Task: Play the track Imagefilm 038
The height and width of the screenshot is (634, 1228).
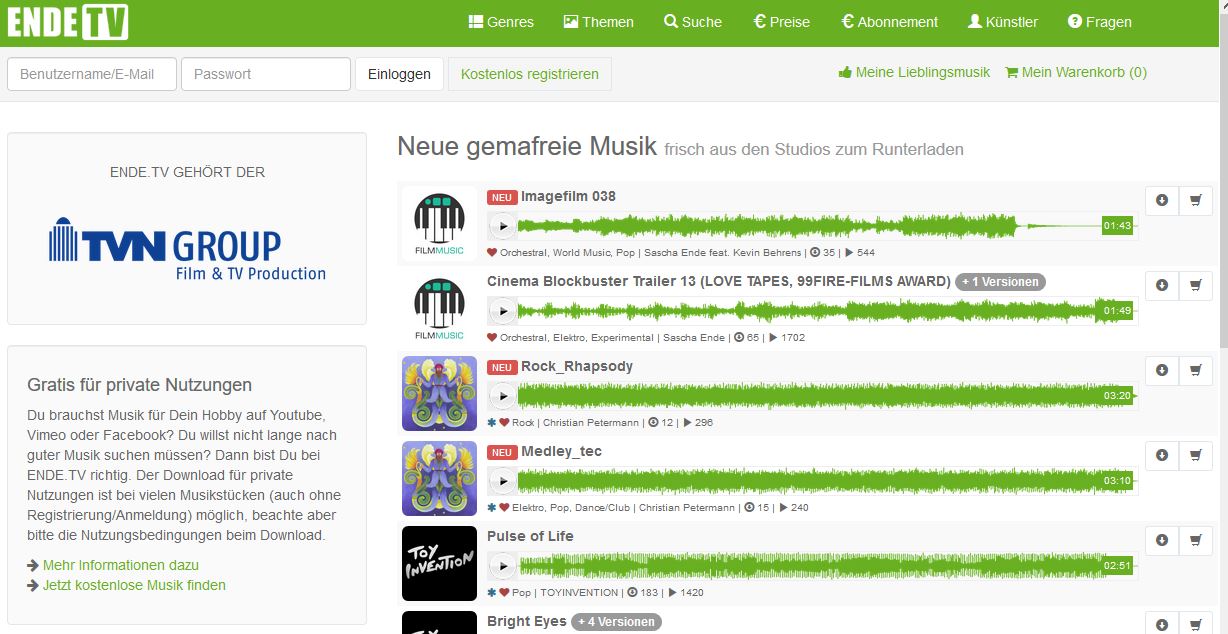Action: pos(503,226)
